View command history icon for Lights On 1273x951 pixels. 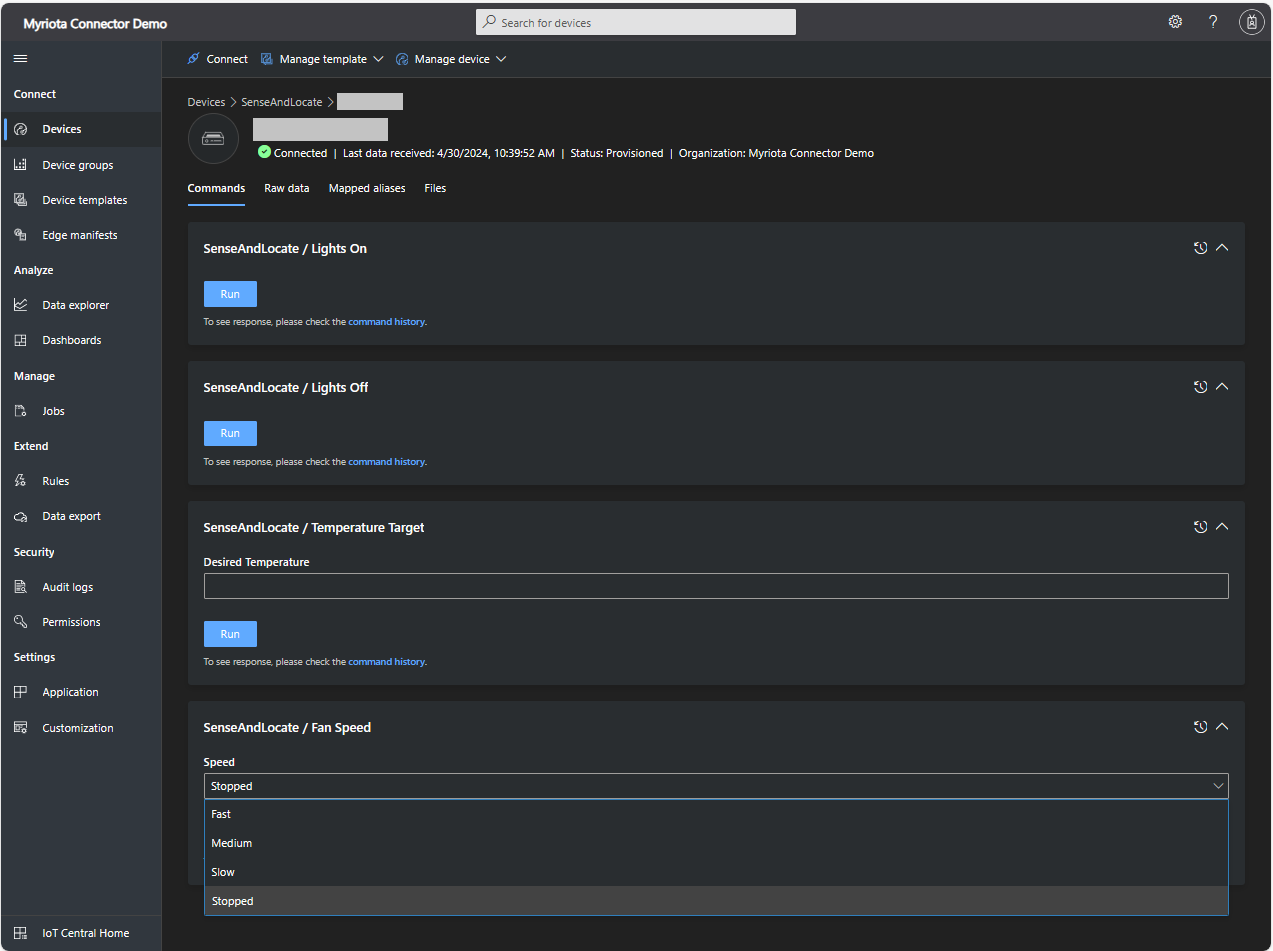tap(1200, 248)
